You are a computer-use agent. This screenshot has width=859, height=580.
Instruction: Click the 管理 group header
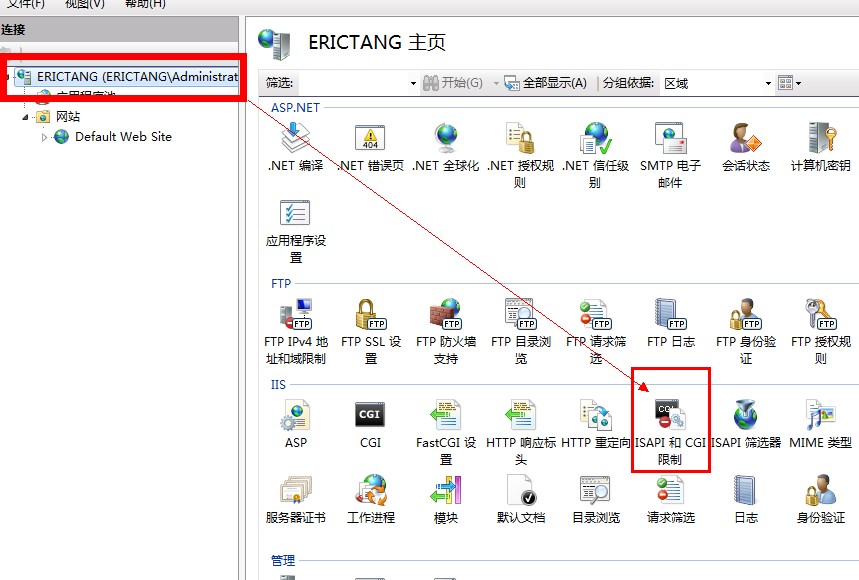tap(283, 560)
